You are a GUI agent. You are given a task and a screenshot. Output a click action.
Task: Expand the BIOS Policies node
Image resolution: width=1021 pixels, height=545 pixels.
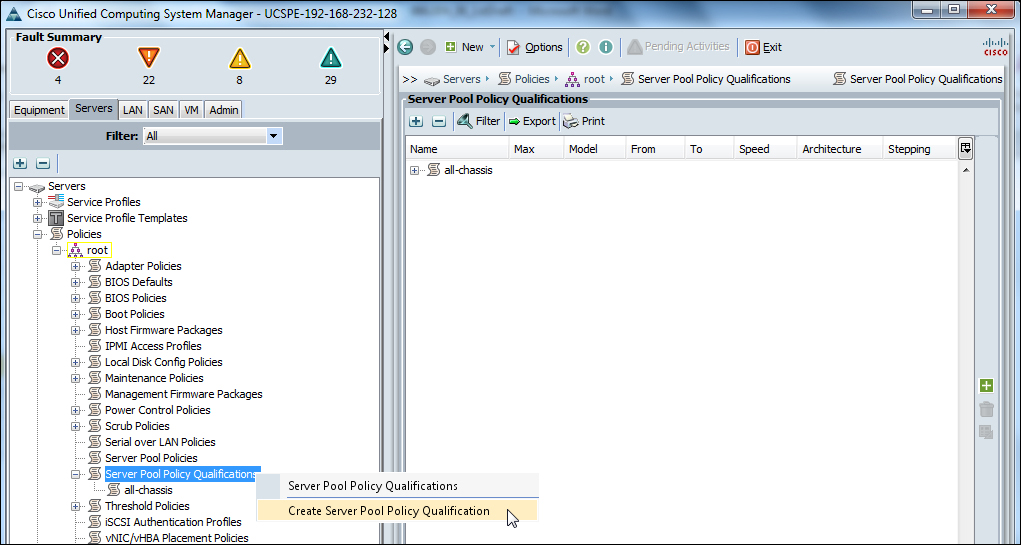tap(76, 298)
